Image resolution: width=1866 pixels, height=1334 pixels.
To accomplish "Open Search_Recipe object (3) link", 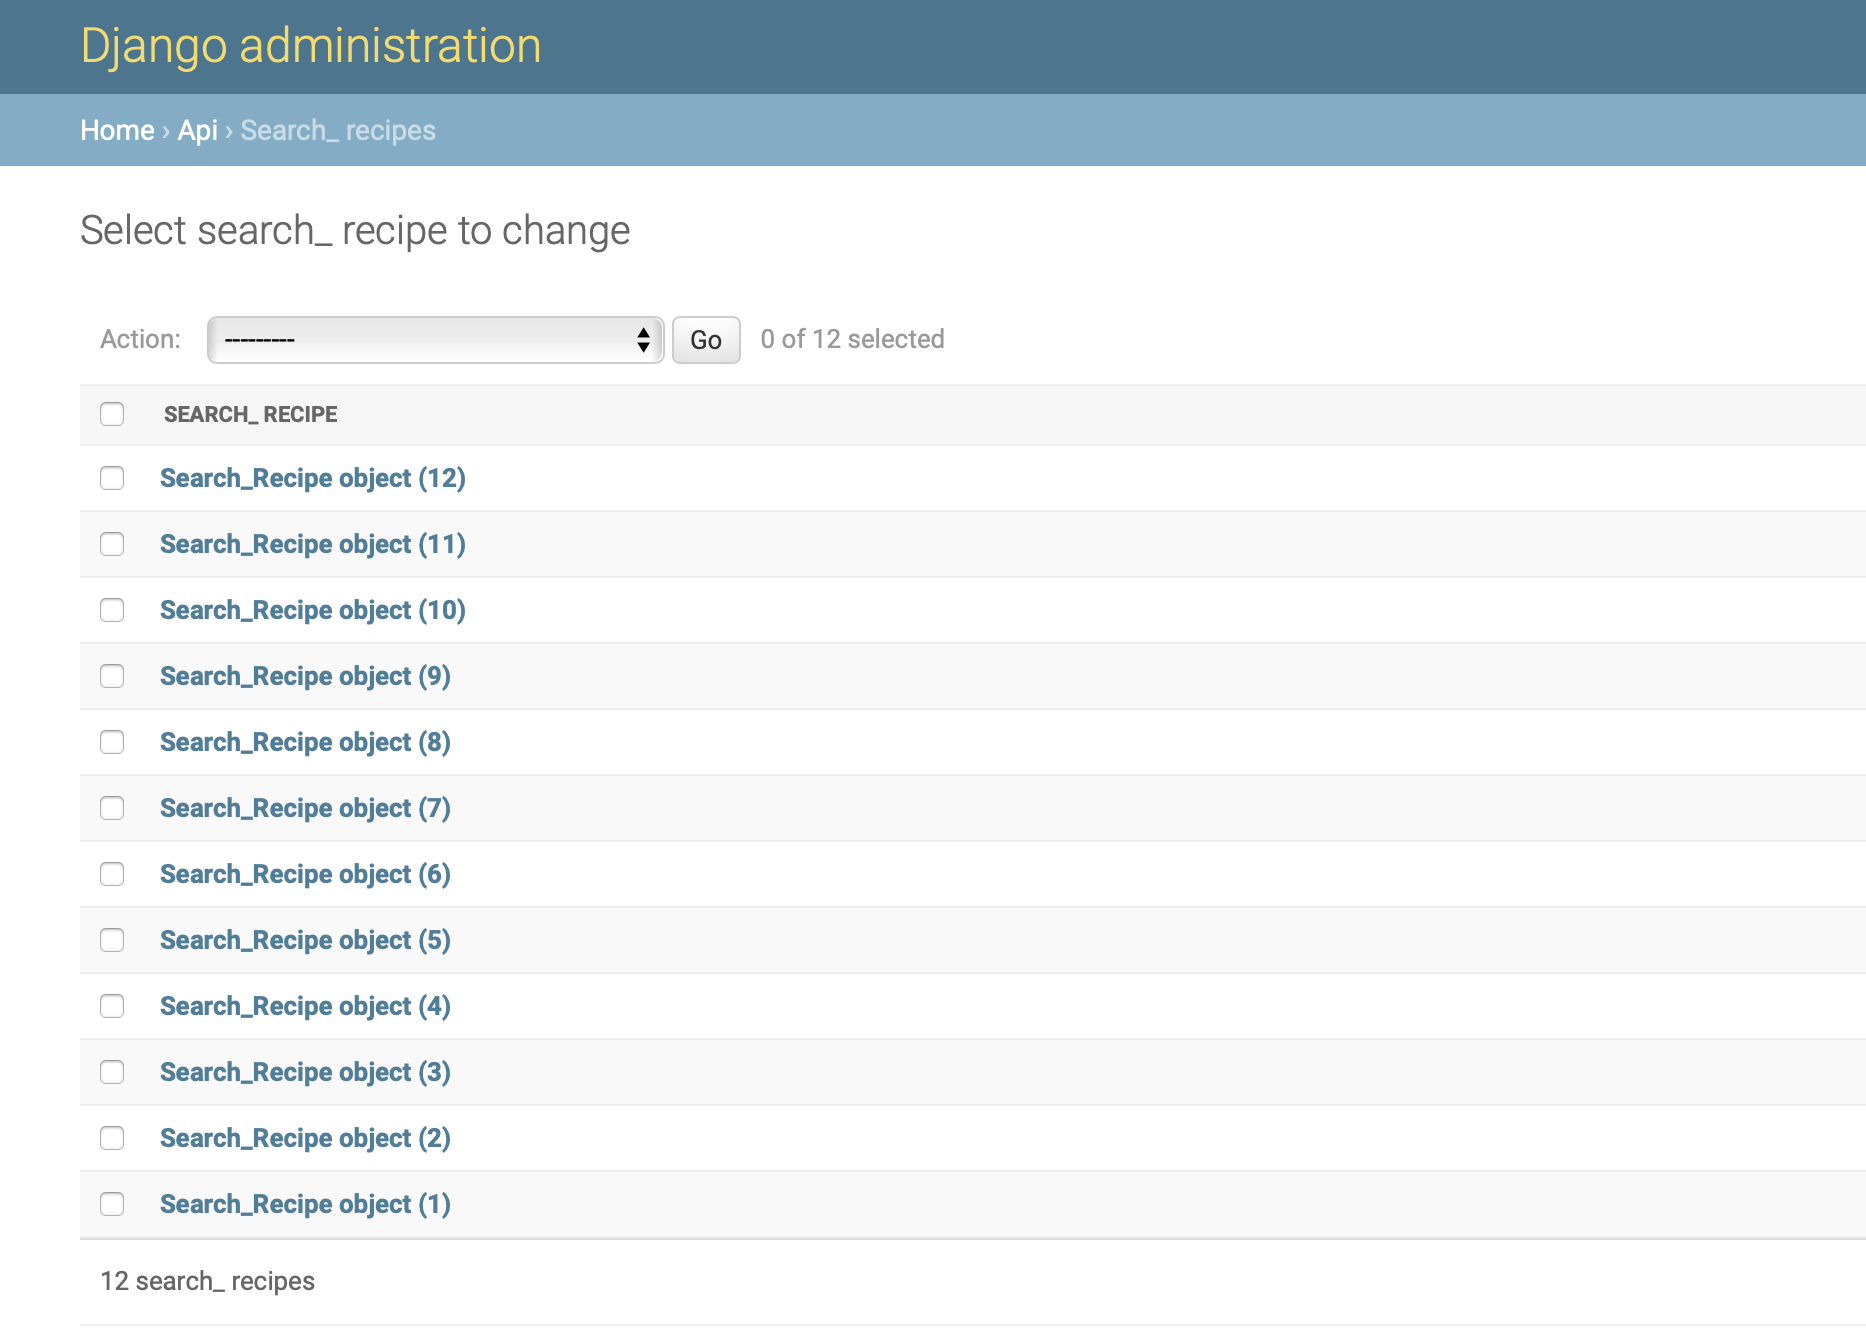I will tap(305, 1072).
